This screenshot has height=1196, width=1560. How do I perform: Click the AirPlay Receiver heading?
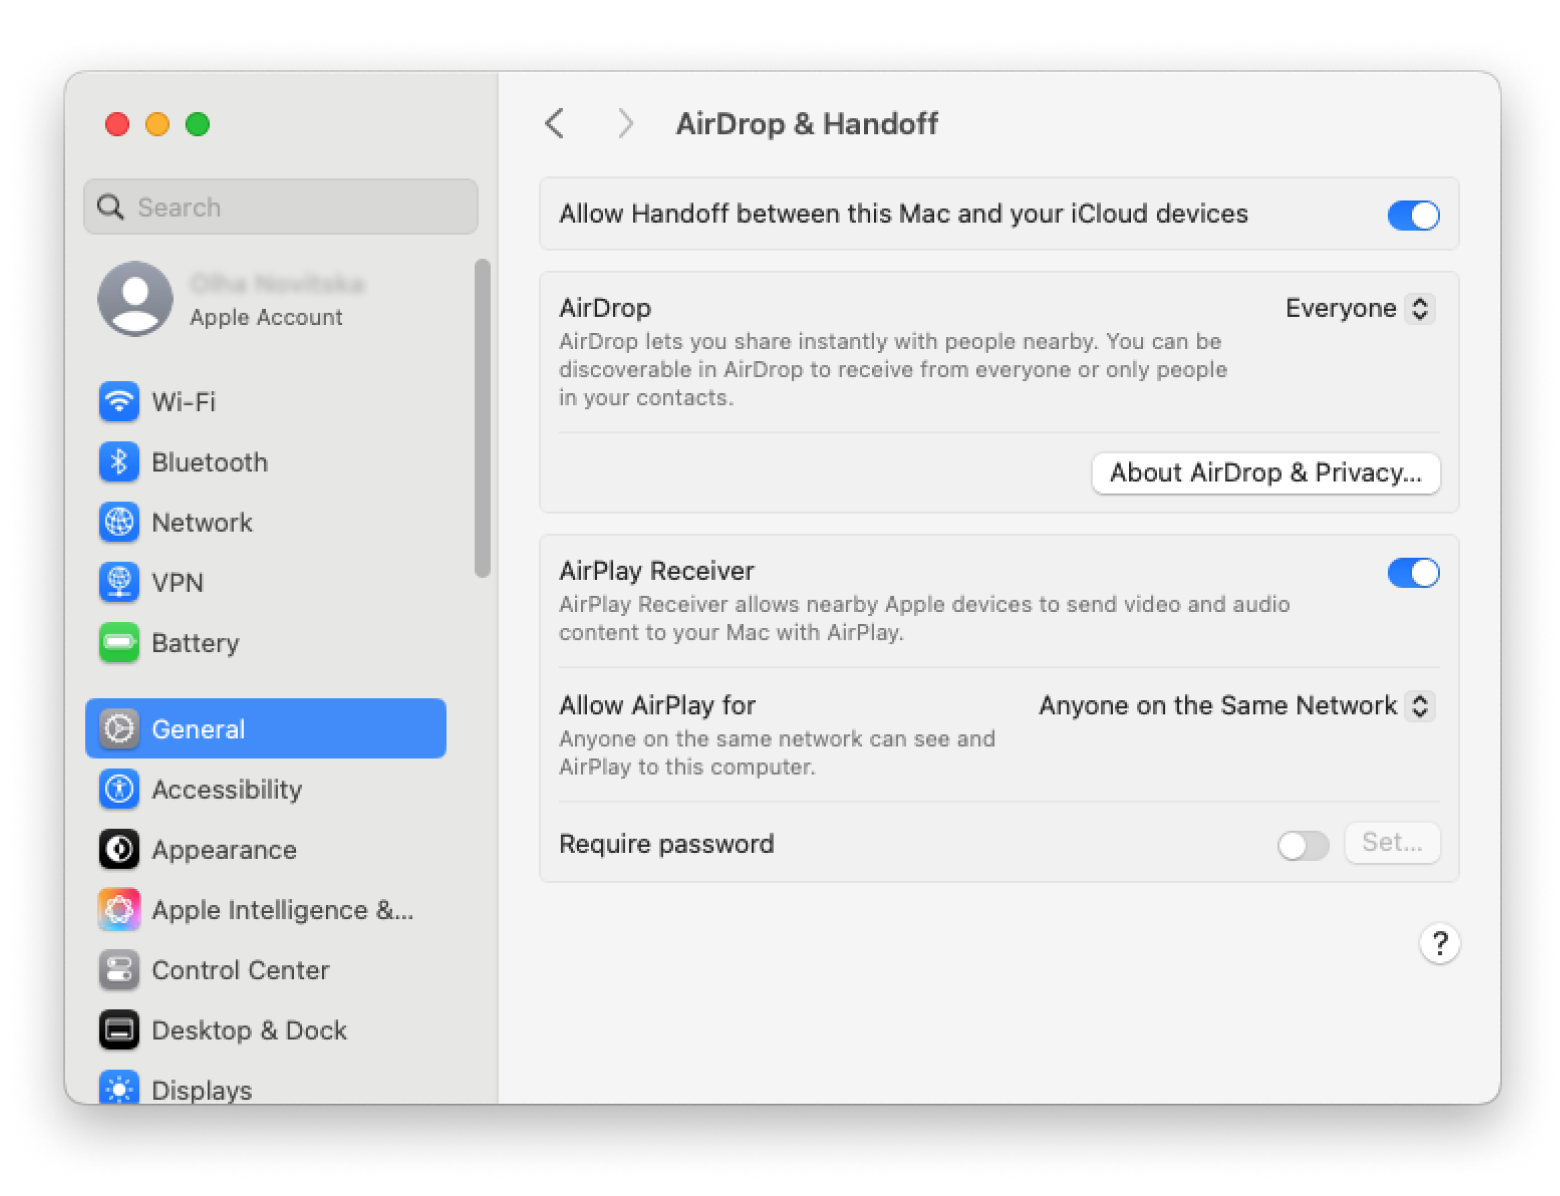click(x=657, y=571)
